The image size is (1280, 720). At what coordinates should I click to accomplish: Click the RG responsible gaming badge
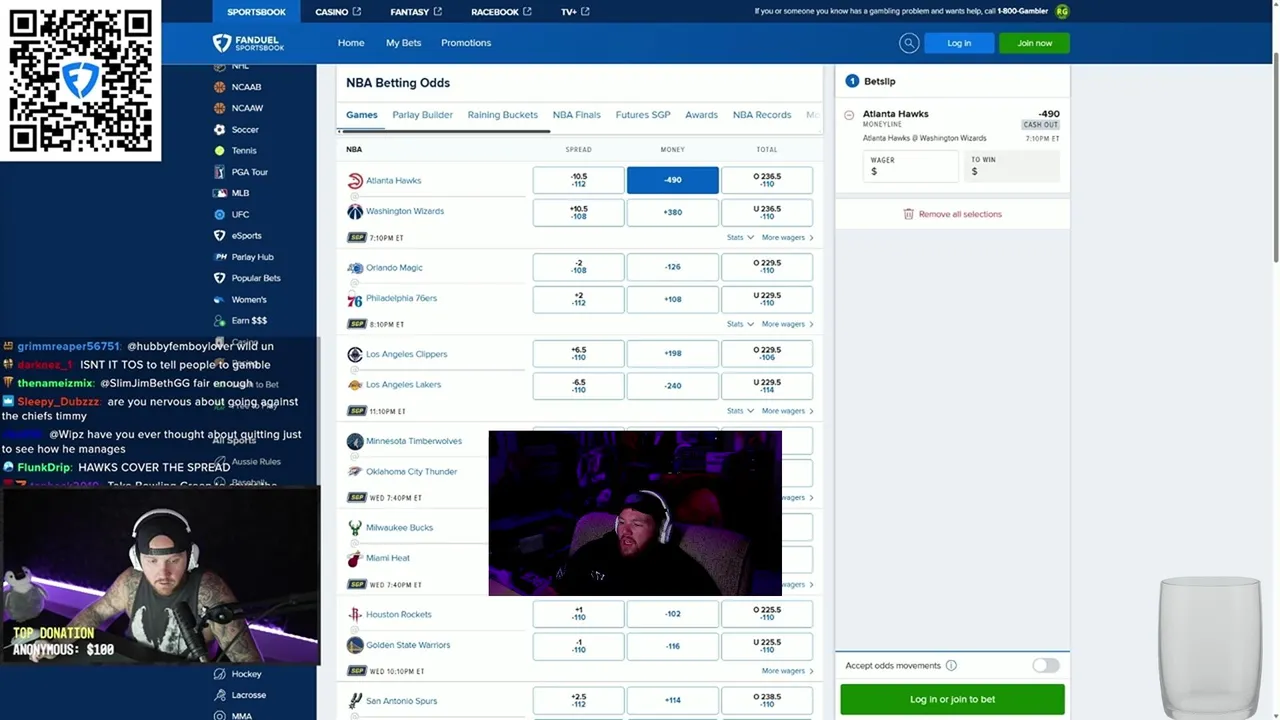(1062, 11)
